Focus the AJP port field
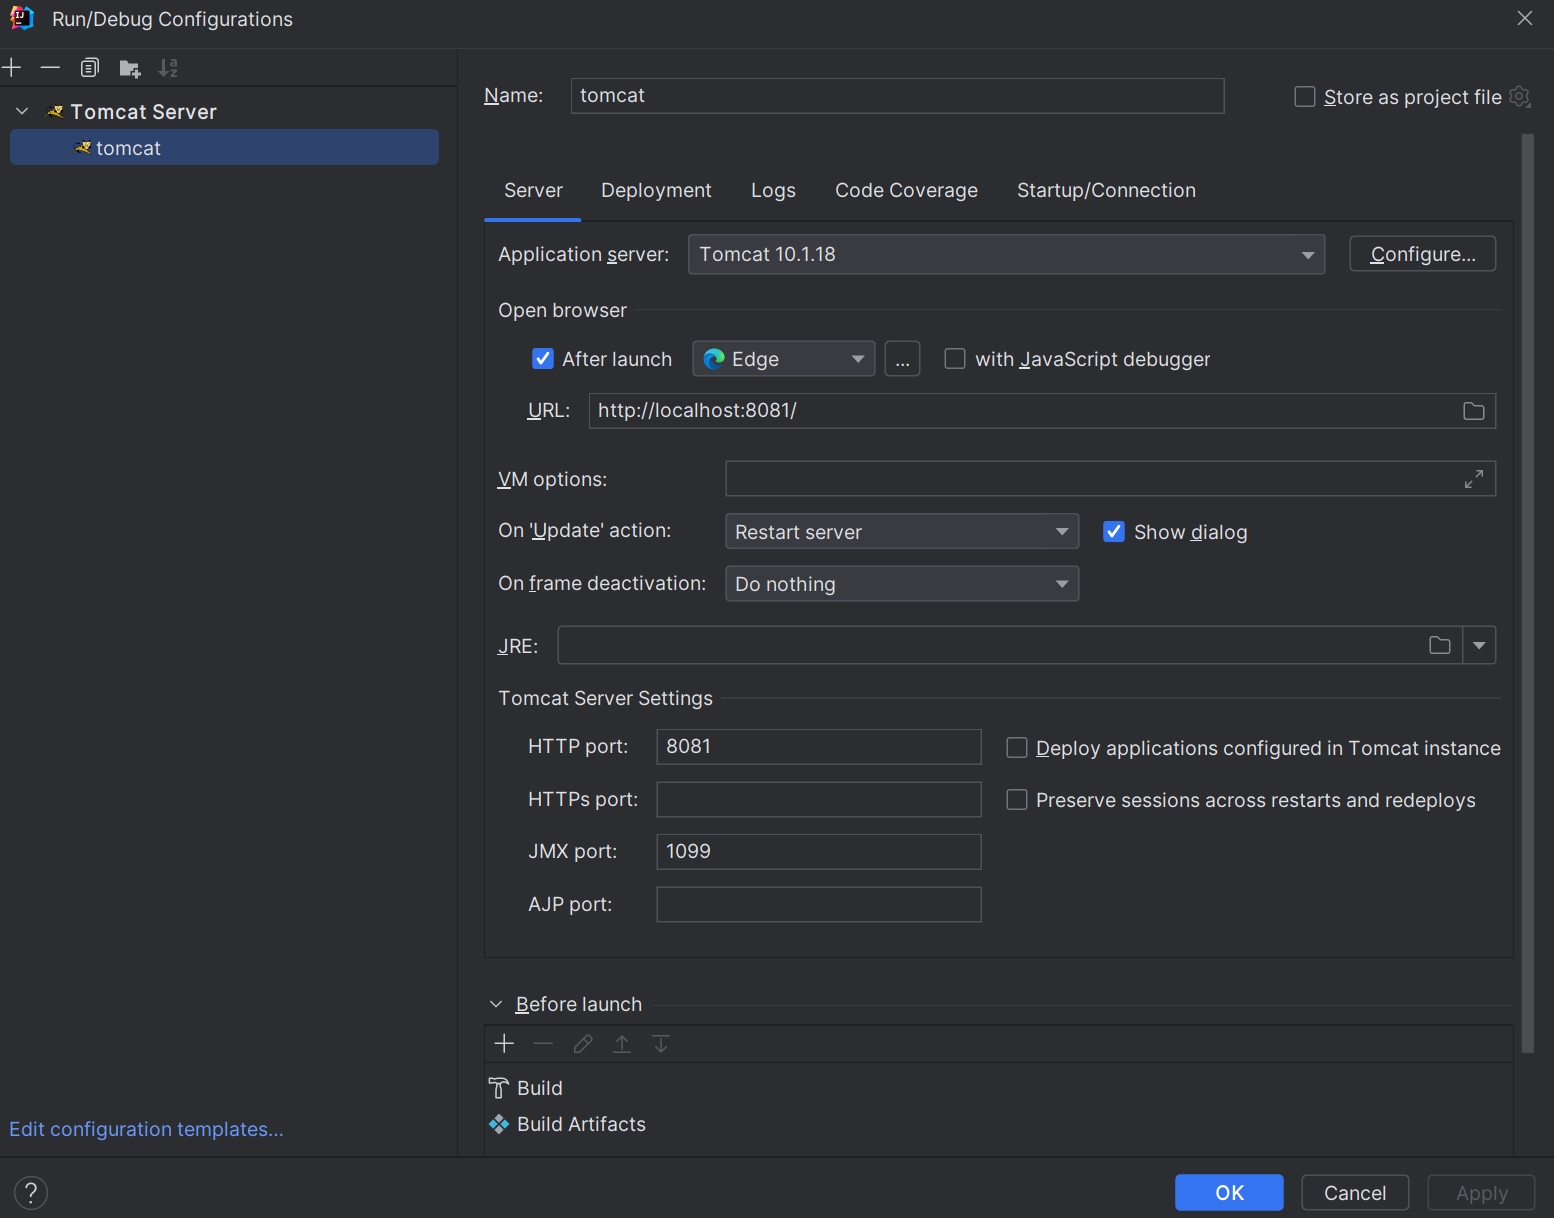The height and width of the screenshot is (1218, 1554). click(818, 904)
